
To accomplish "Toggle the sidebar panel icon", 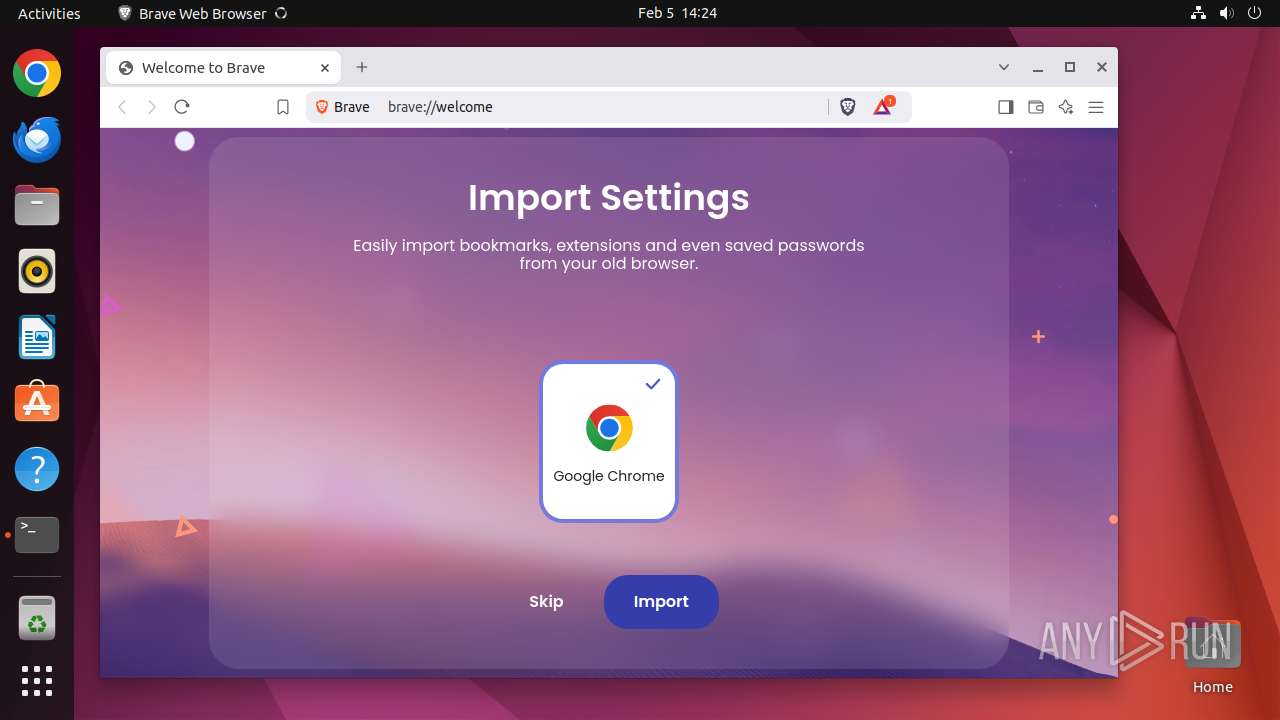I will (x=1006, y=107).
